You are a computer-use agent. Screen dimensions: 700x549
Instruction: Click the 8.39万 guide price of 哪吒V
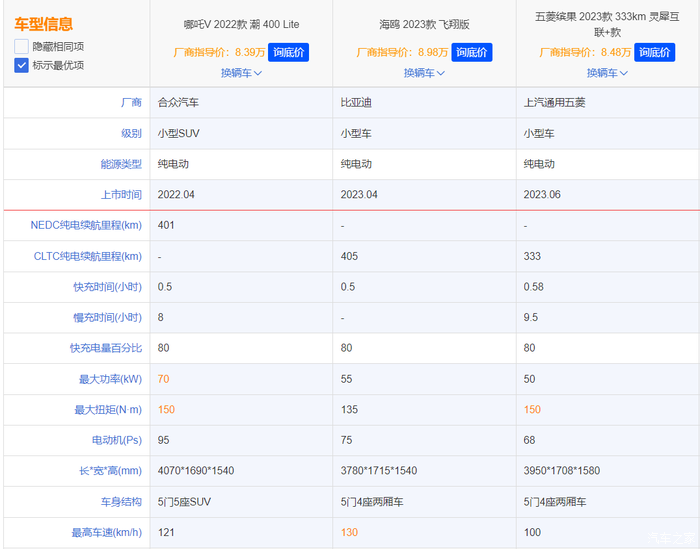(x=249, y=53)
